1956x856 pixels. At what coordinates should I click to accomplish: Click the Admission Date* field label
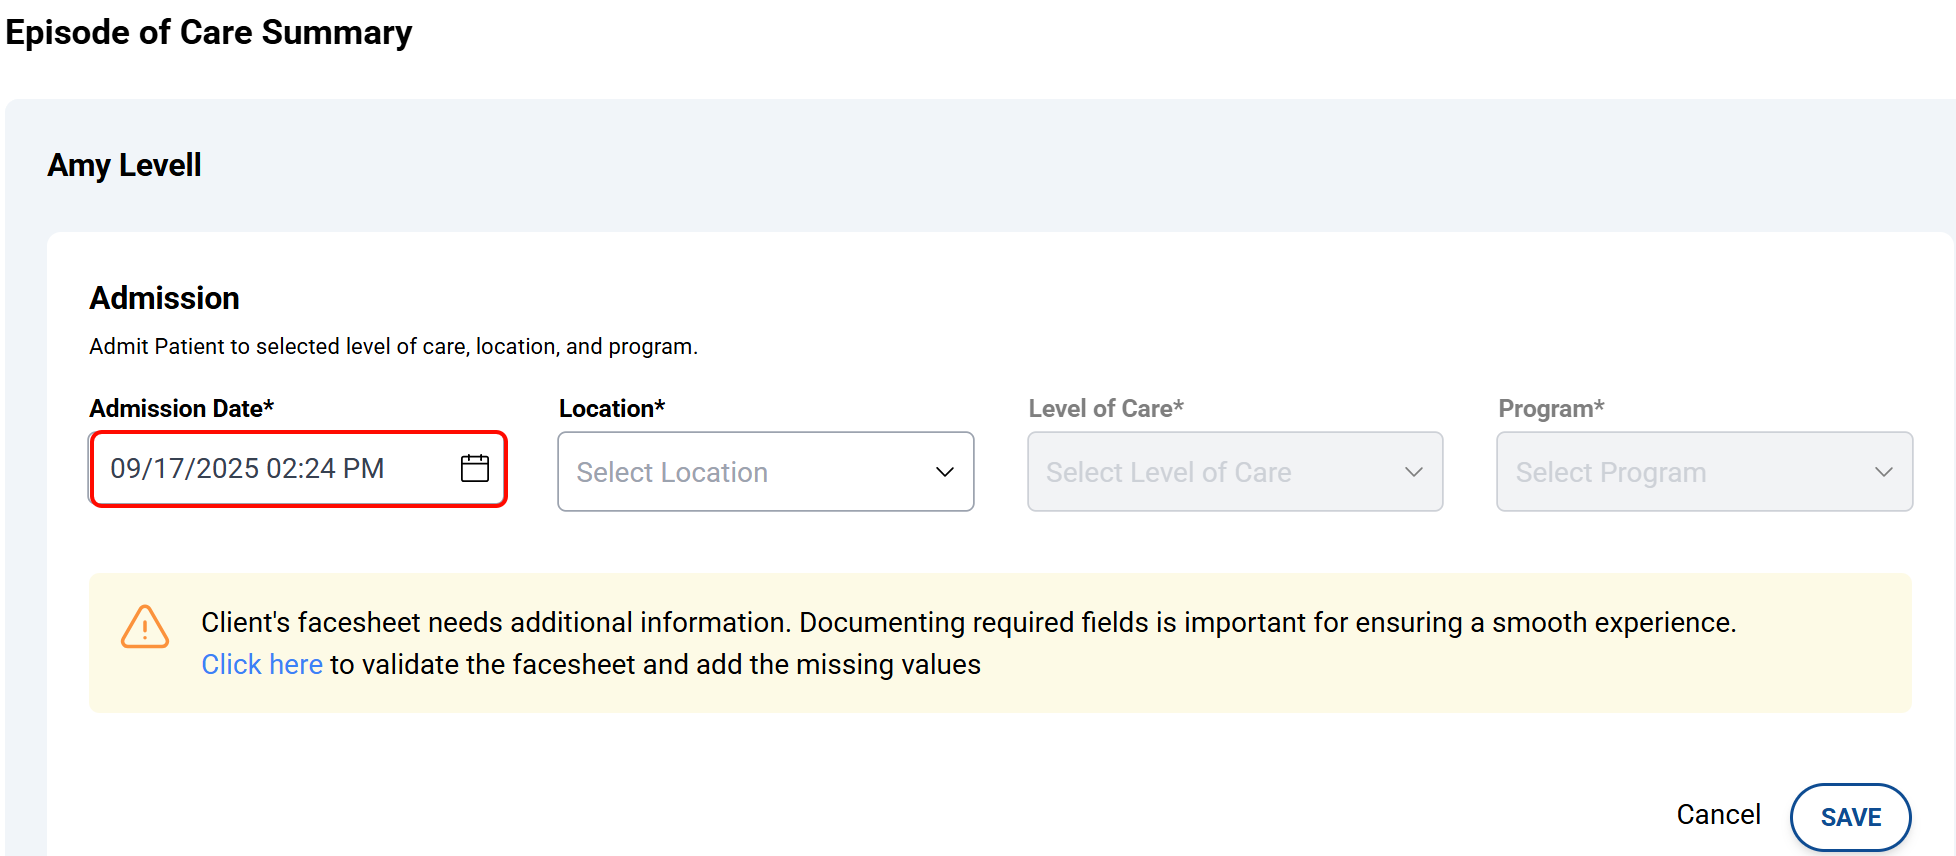181,409
